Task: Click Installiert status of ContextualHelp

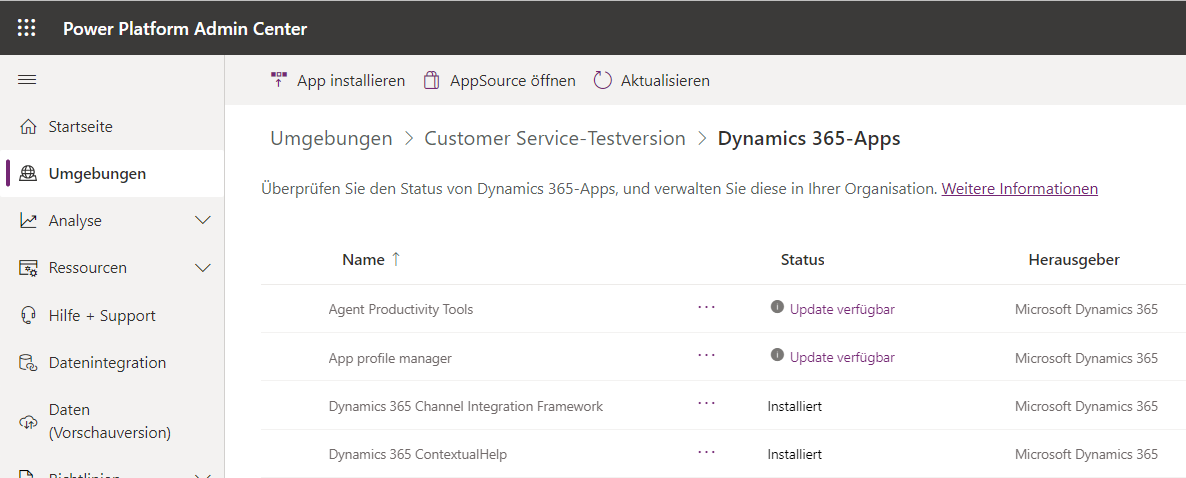Action: (x=795, y=455)
